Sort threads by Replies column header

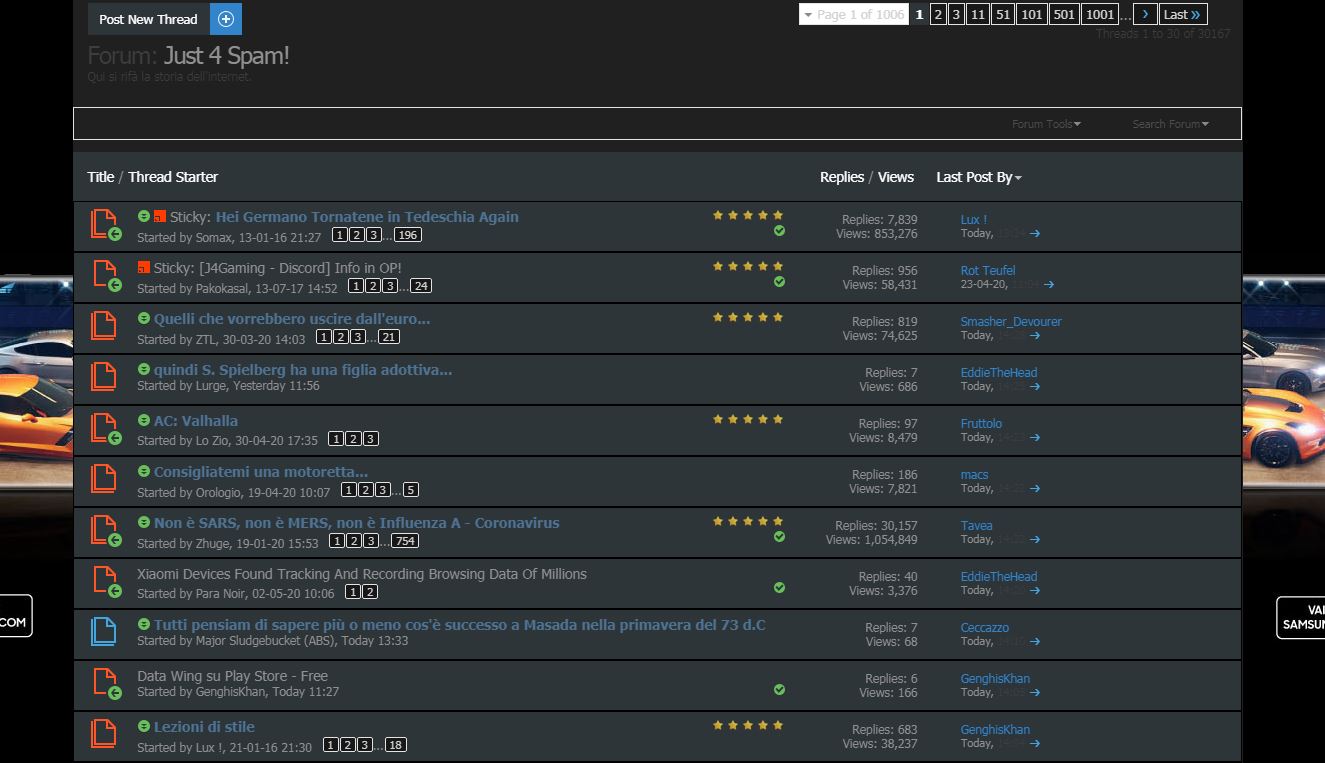[841, 177]
